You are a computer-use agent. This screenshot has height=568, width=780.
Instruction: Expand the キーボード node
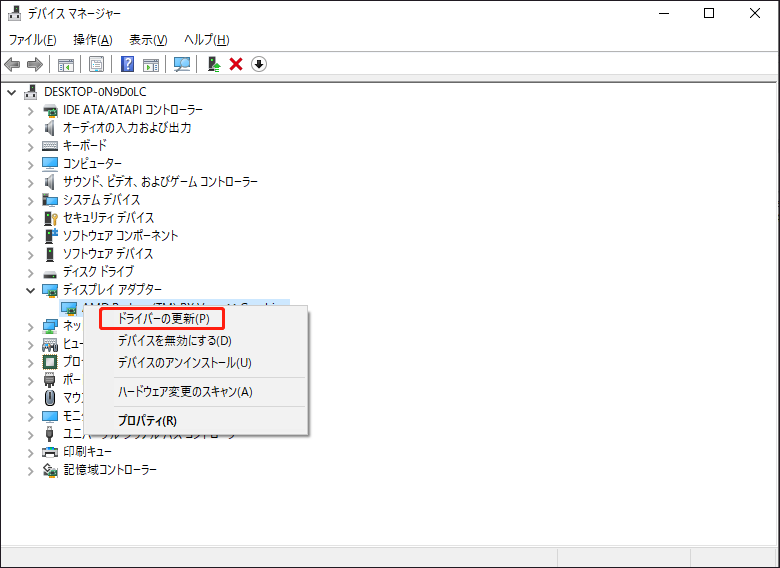pyautogui.click(x=31, y=147)
